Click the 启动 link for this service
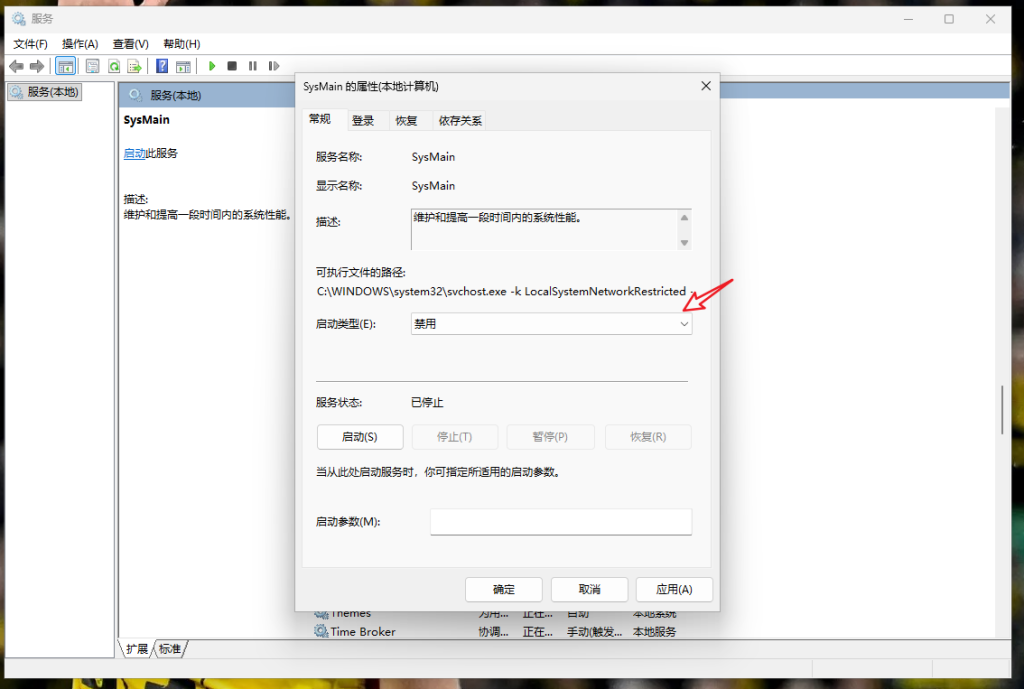Viewport: 1024px width, 689px height. tap(134, 153)
